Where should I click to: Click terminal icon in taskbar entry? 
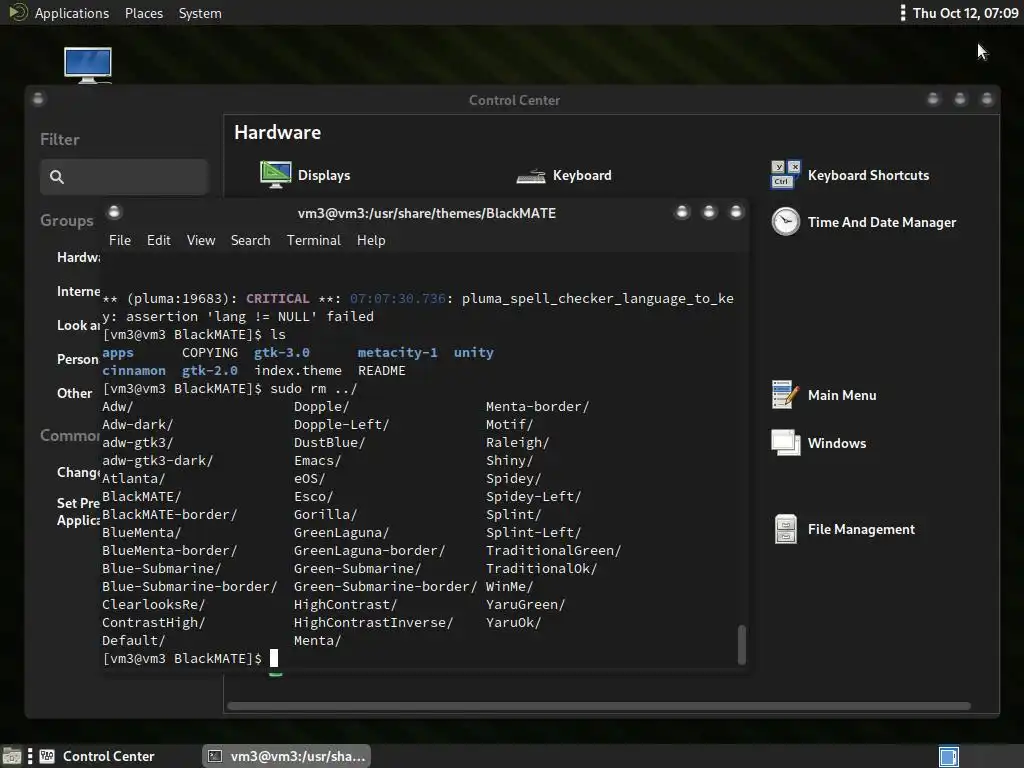click(x=215, y=756)
